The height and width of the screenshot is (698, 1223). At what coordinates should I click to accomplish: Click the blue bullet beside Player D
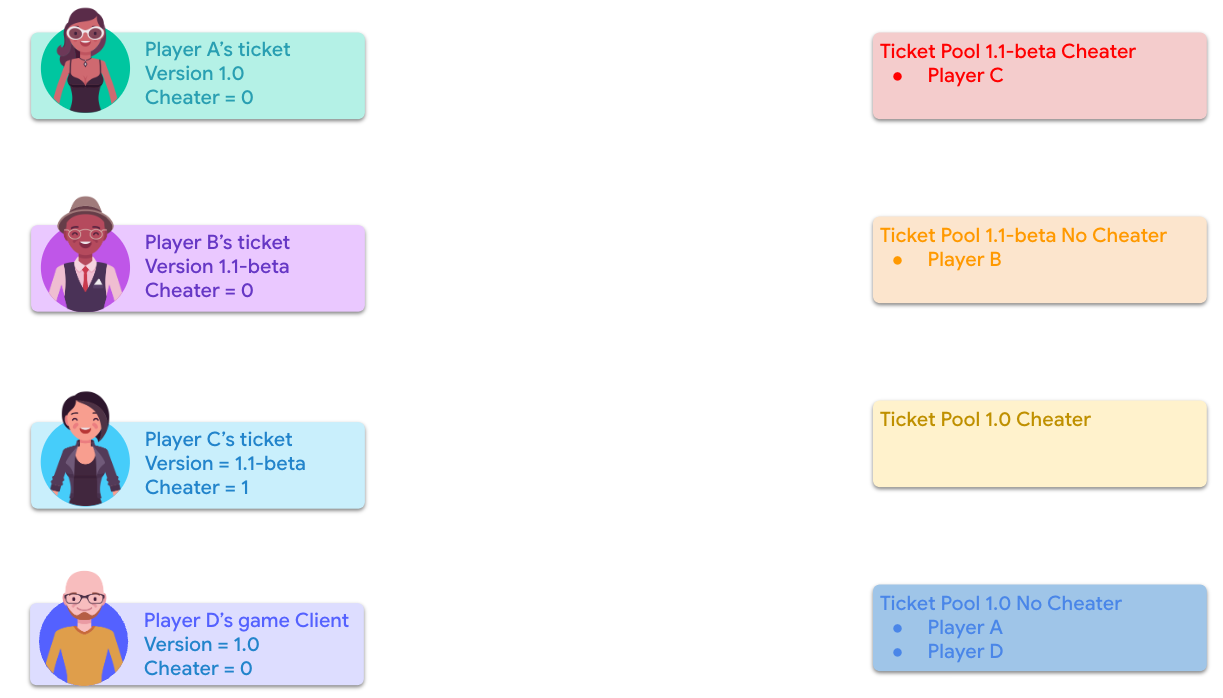click(897, 652)
